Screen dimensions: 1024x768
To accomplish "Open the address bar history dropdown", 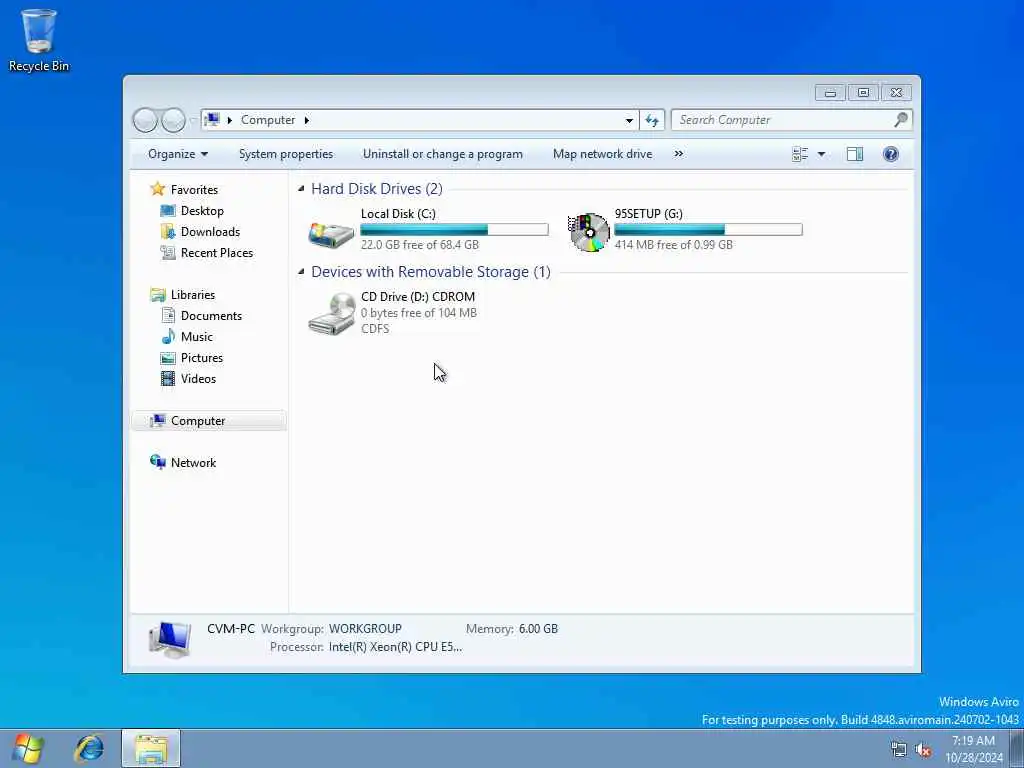I will 629,120.
